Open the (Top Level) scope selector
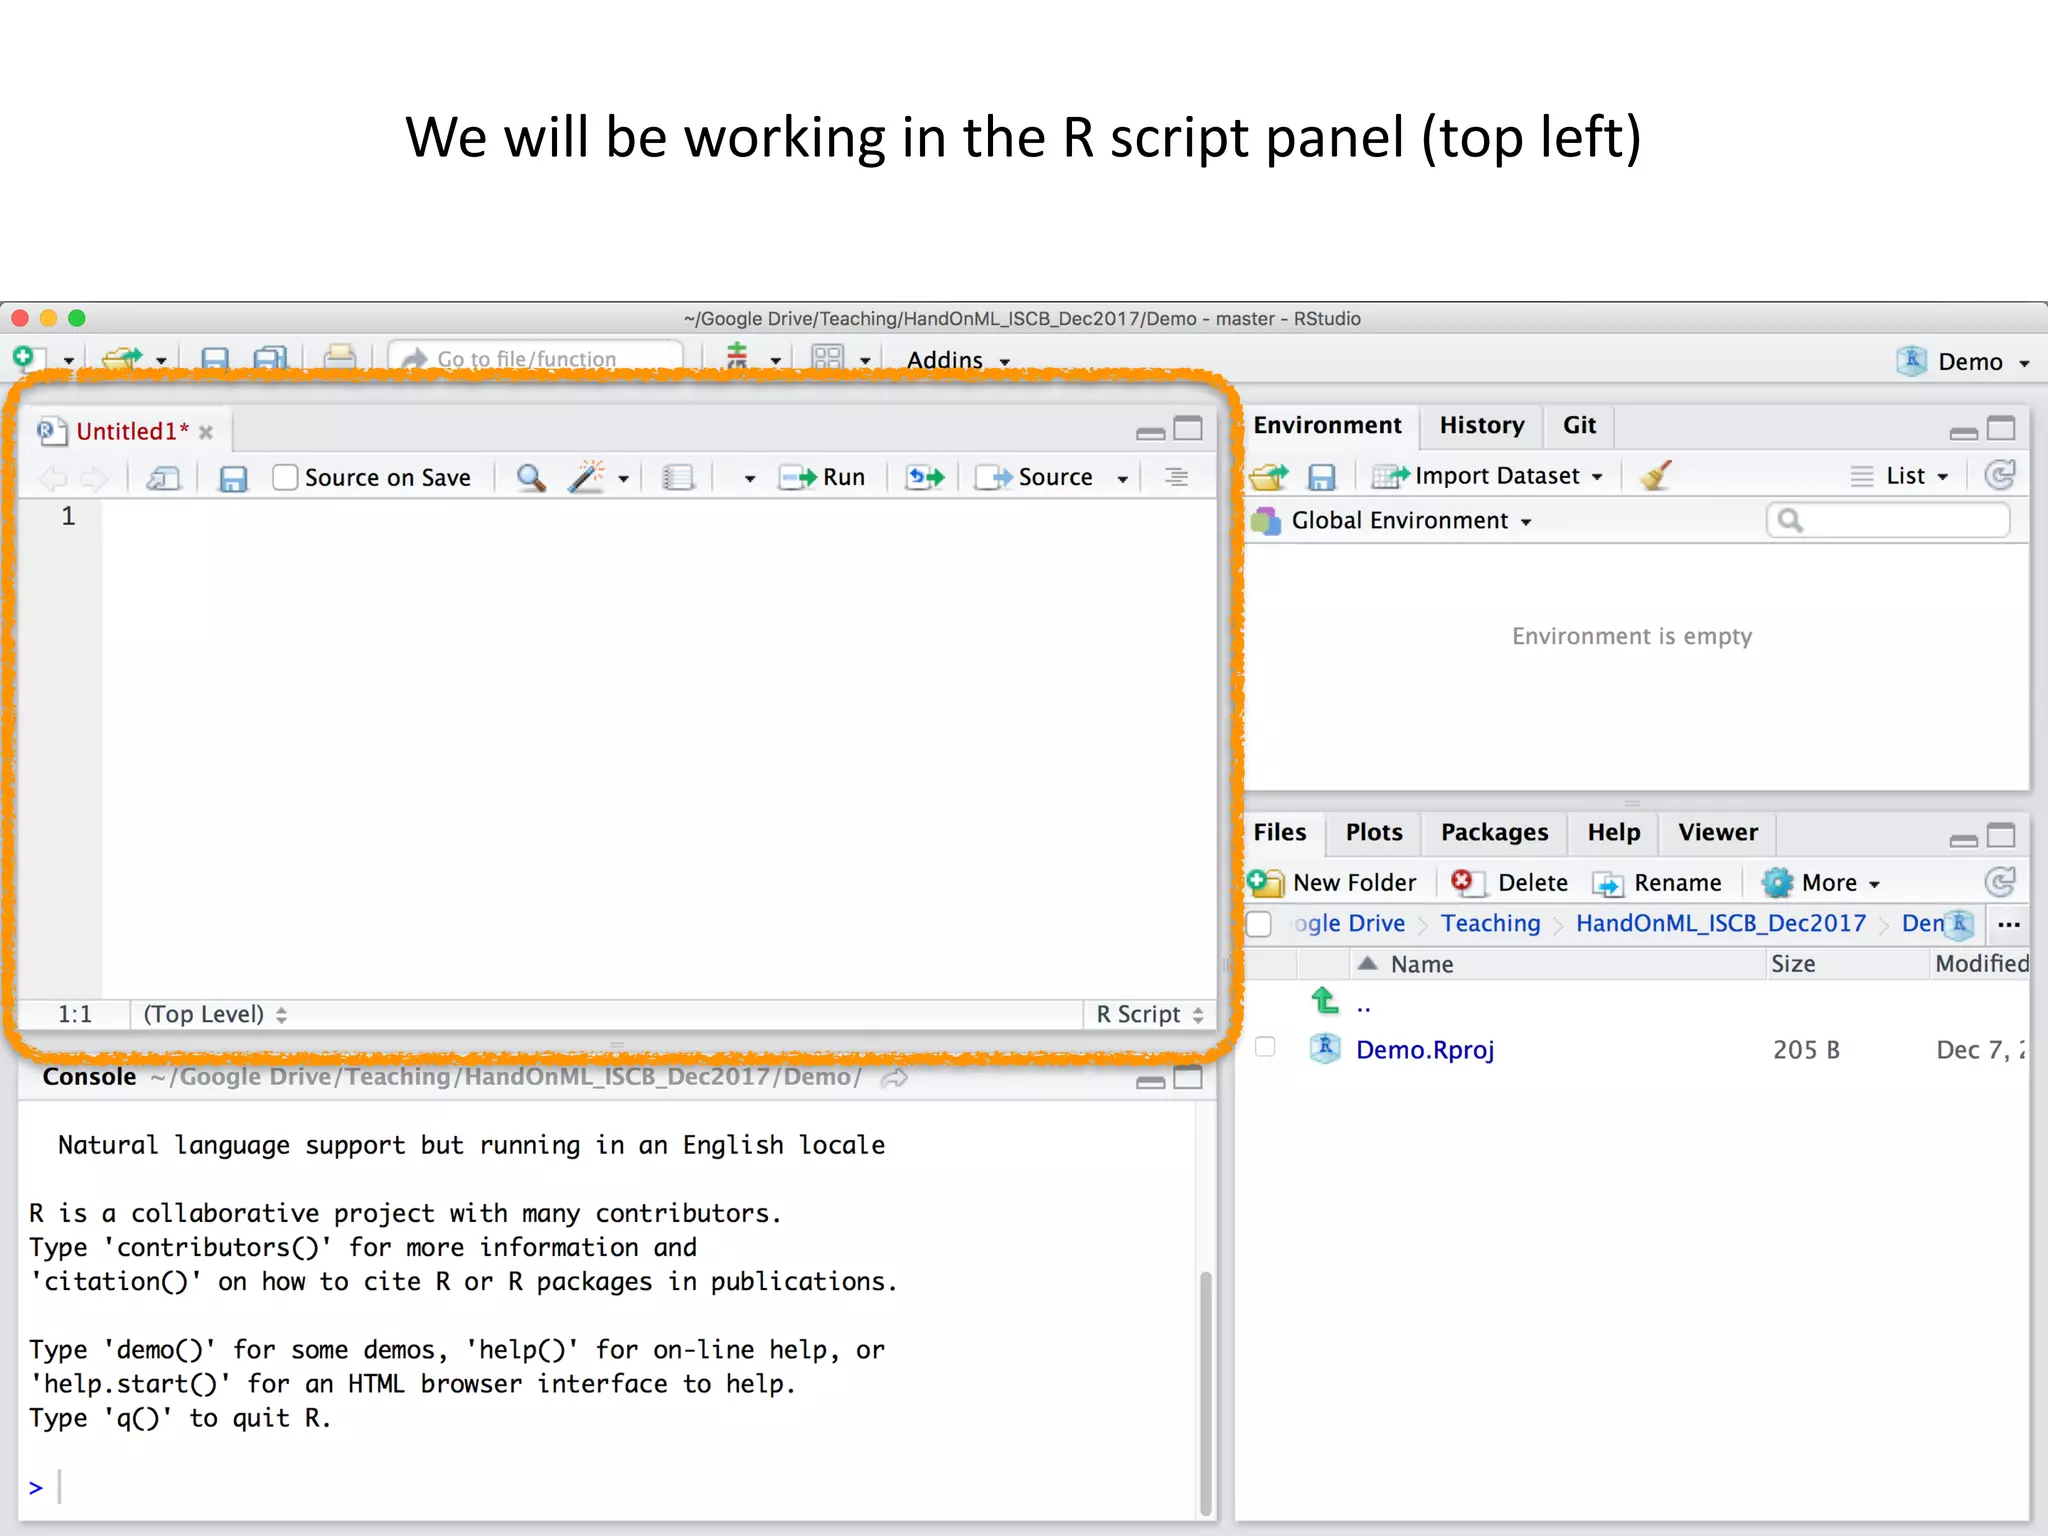 point(215,1014)
